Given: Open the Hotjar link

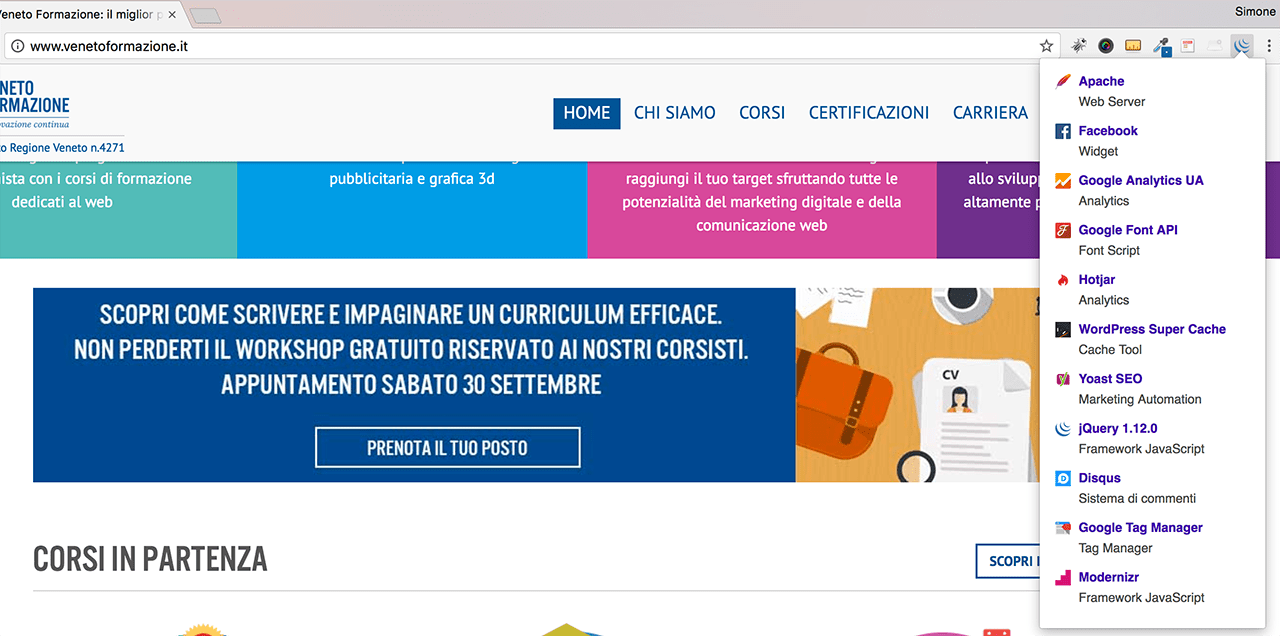Looking at the screenshot, I should point(1097,280).
